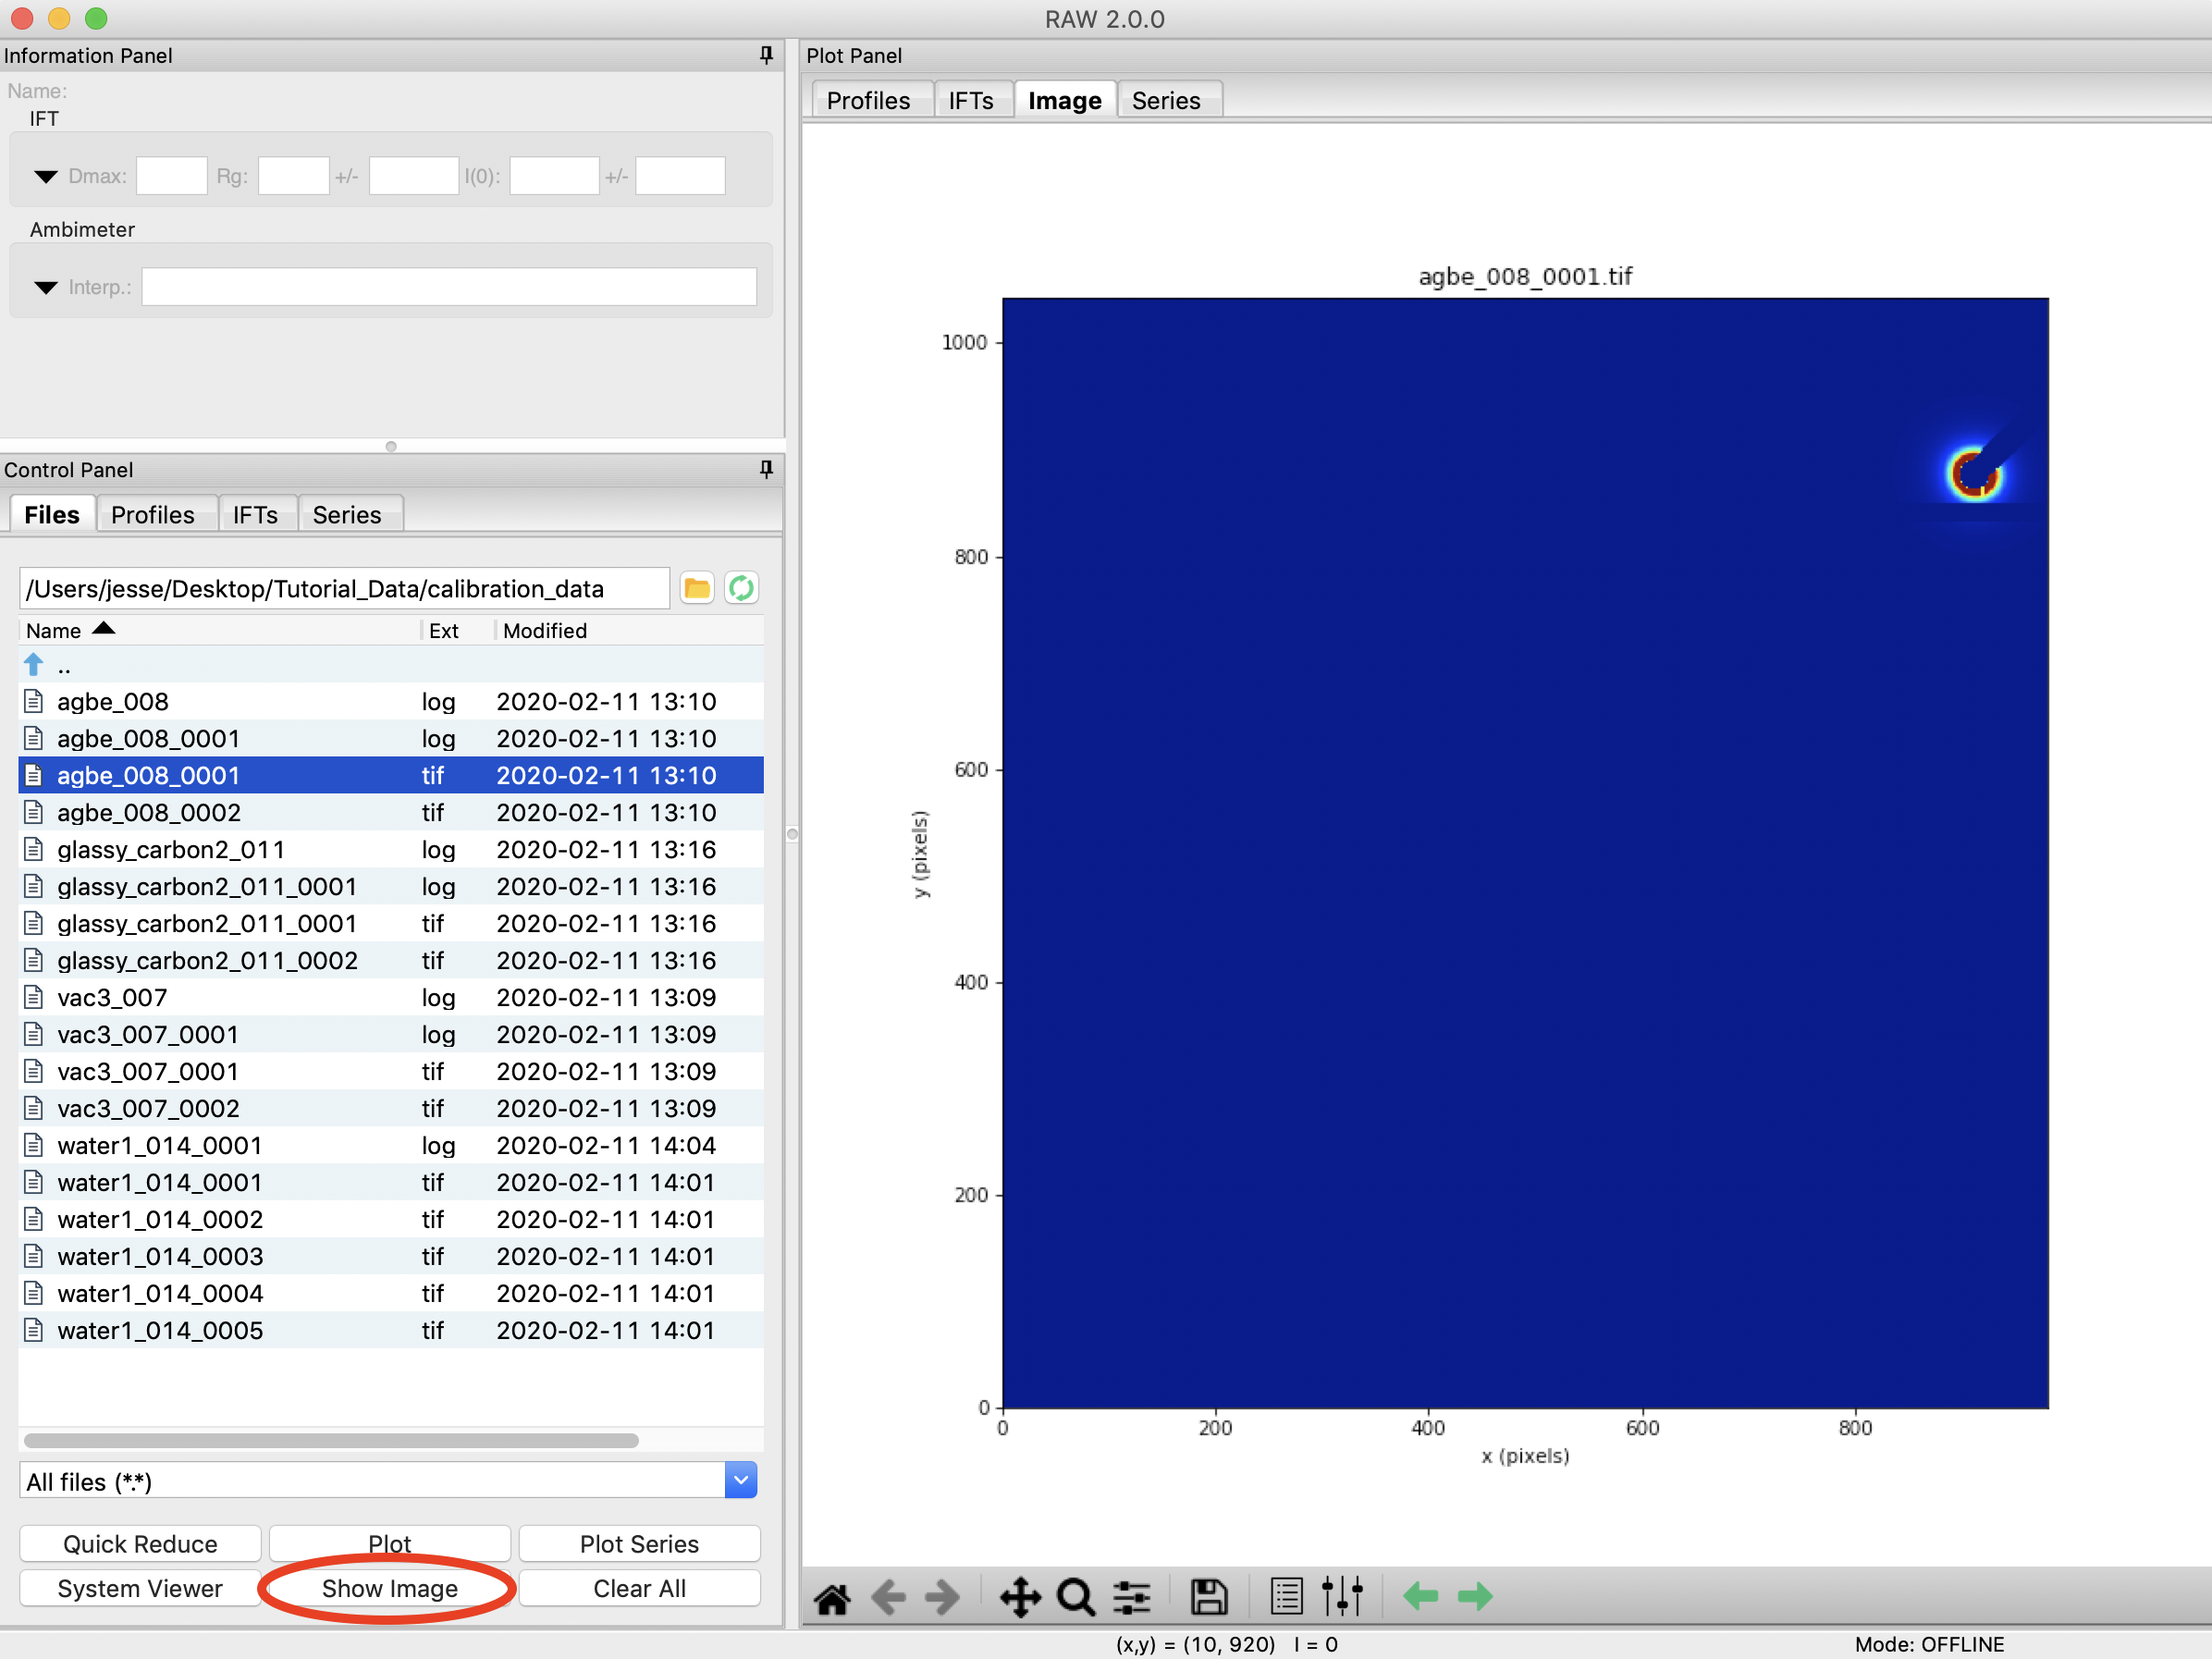Select the Image tab in Plot Panel
This screenshot has width=2212, height=1659.
click(1065, 100)
